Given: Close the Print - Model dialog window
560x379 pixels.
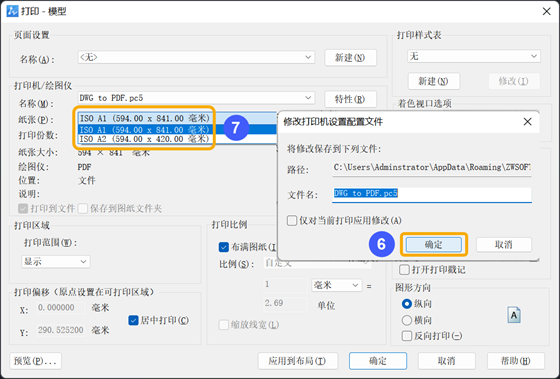Looking at the screenshot, I should pyautogui.click(x=546, y=11).
